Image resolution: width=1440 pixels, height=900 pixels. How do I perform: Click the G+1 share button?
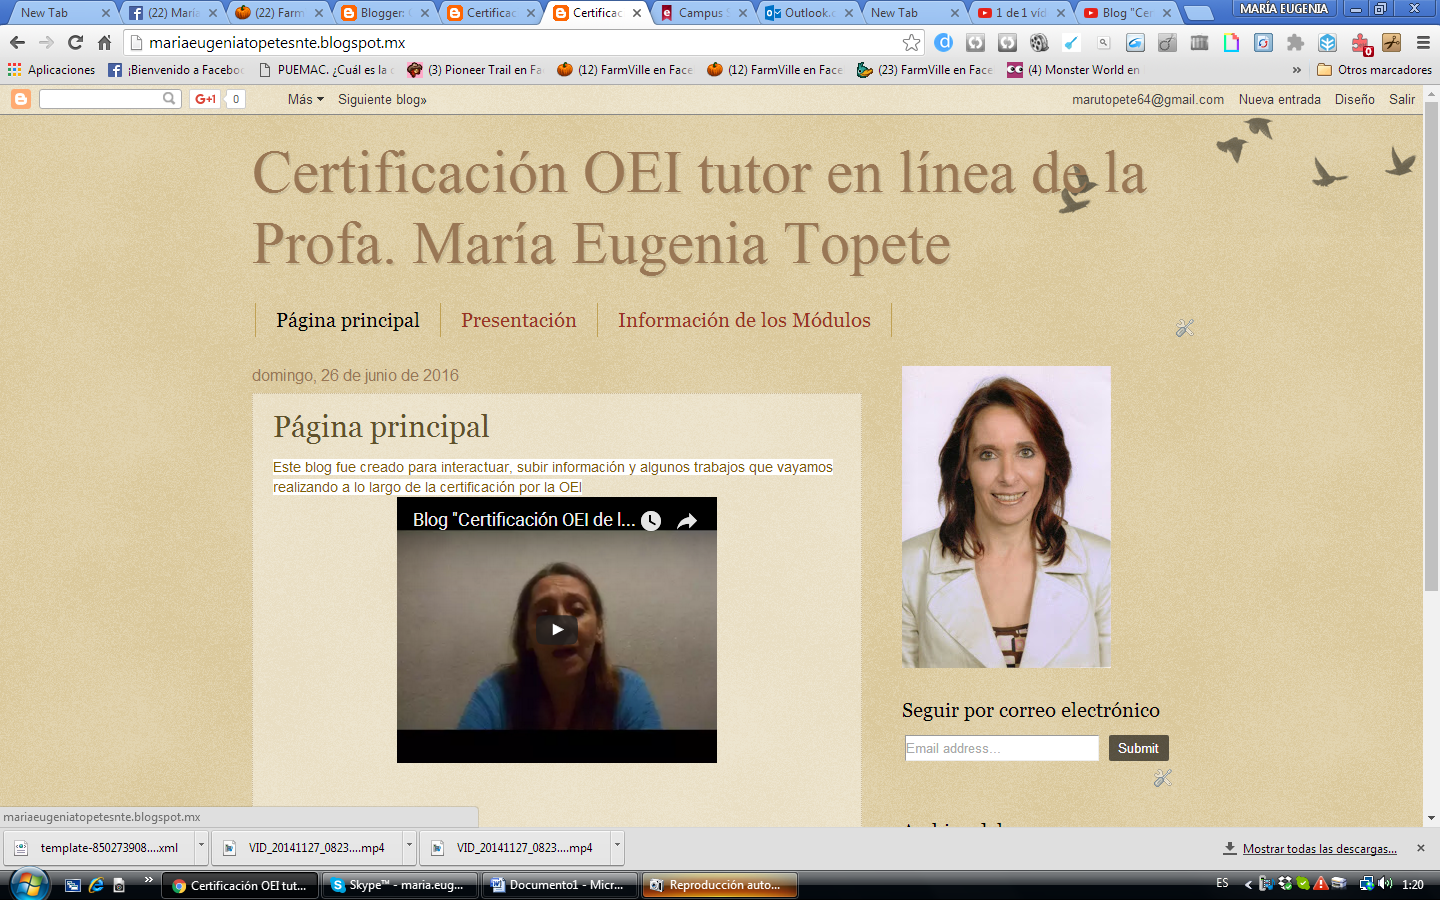[206, 99]
